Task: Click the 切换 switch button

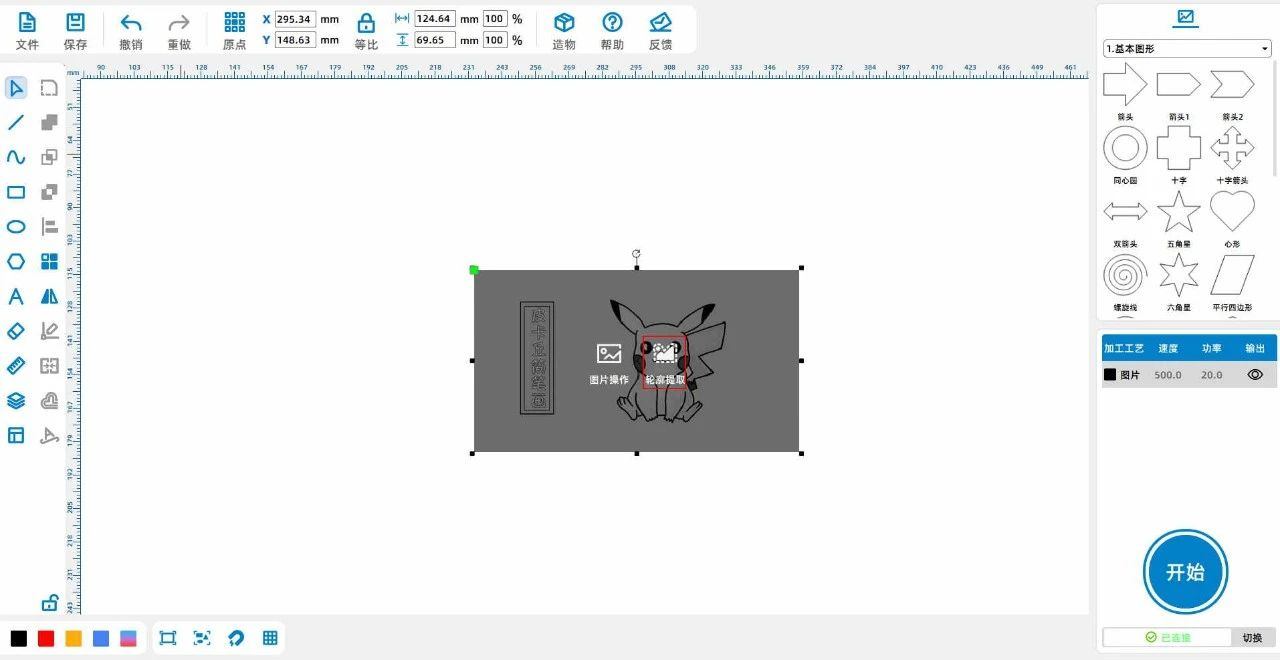Action: [1252, 638]
